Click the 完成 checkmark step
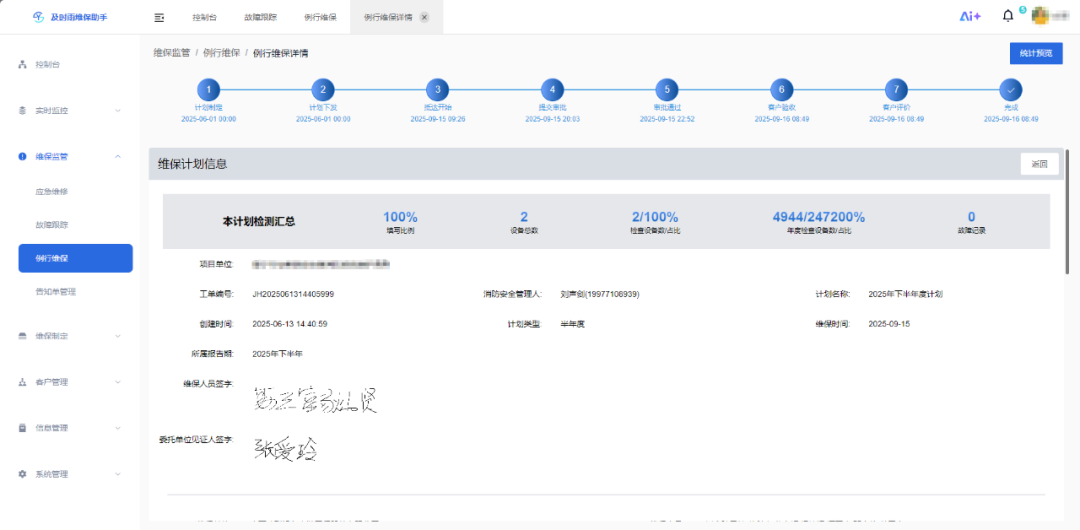The width and height of the screenshot is (1080, 530). pos(1011,89)
